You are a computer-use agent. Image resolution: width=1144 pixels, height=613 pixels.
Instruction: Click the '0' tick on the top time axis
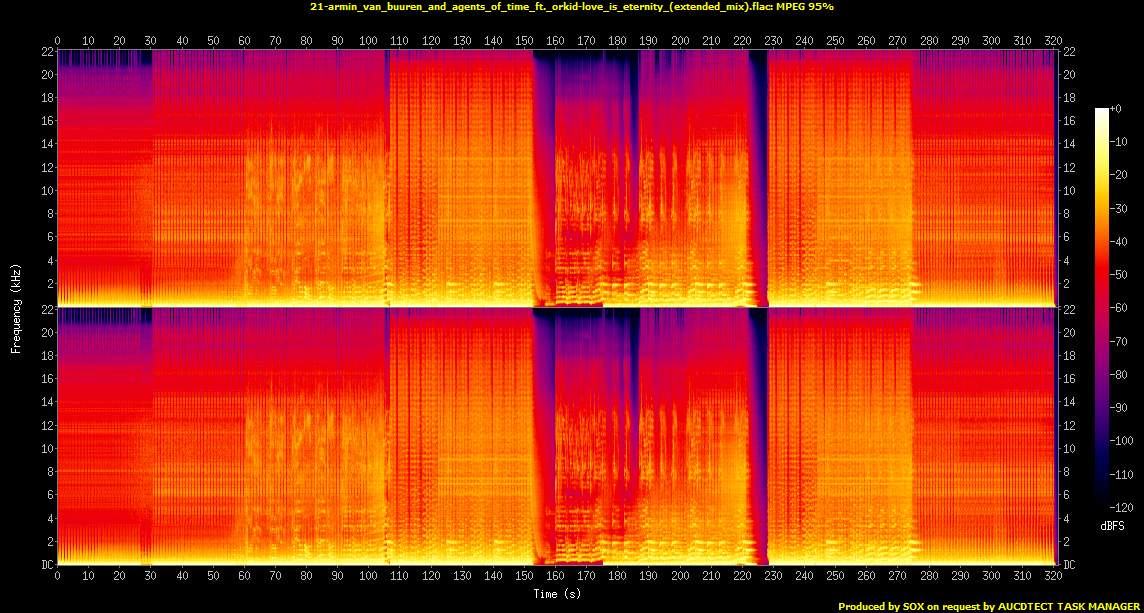point(58,39)
